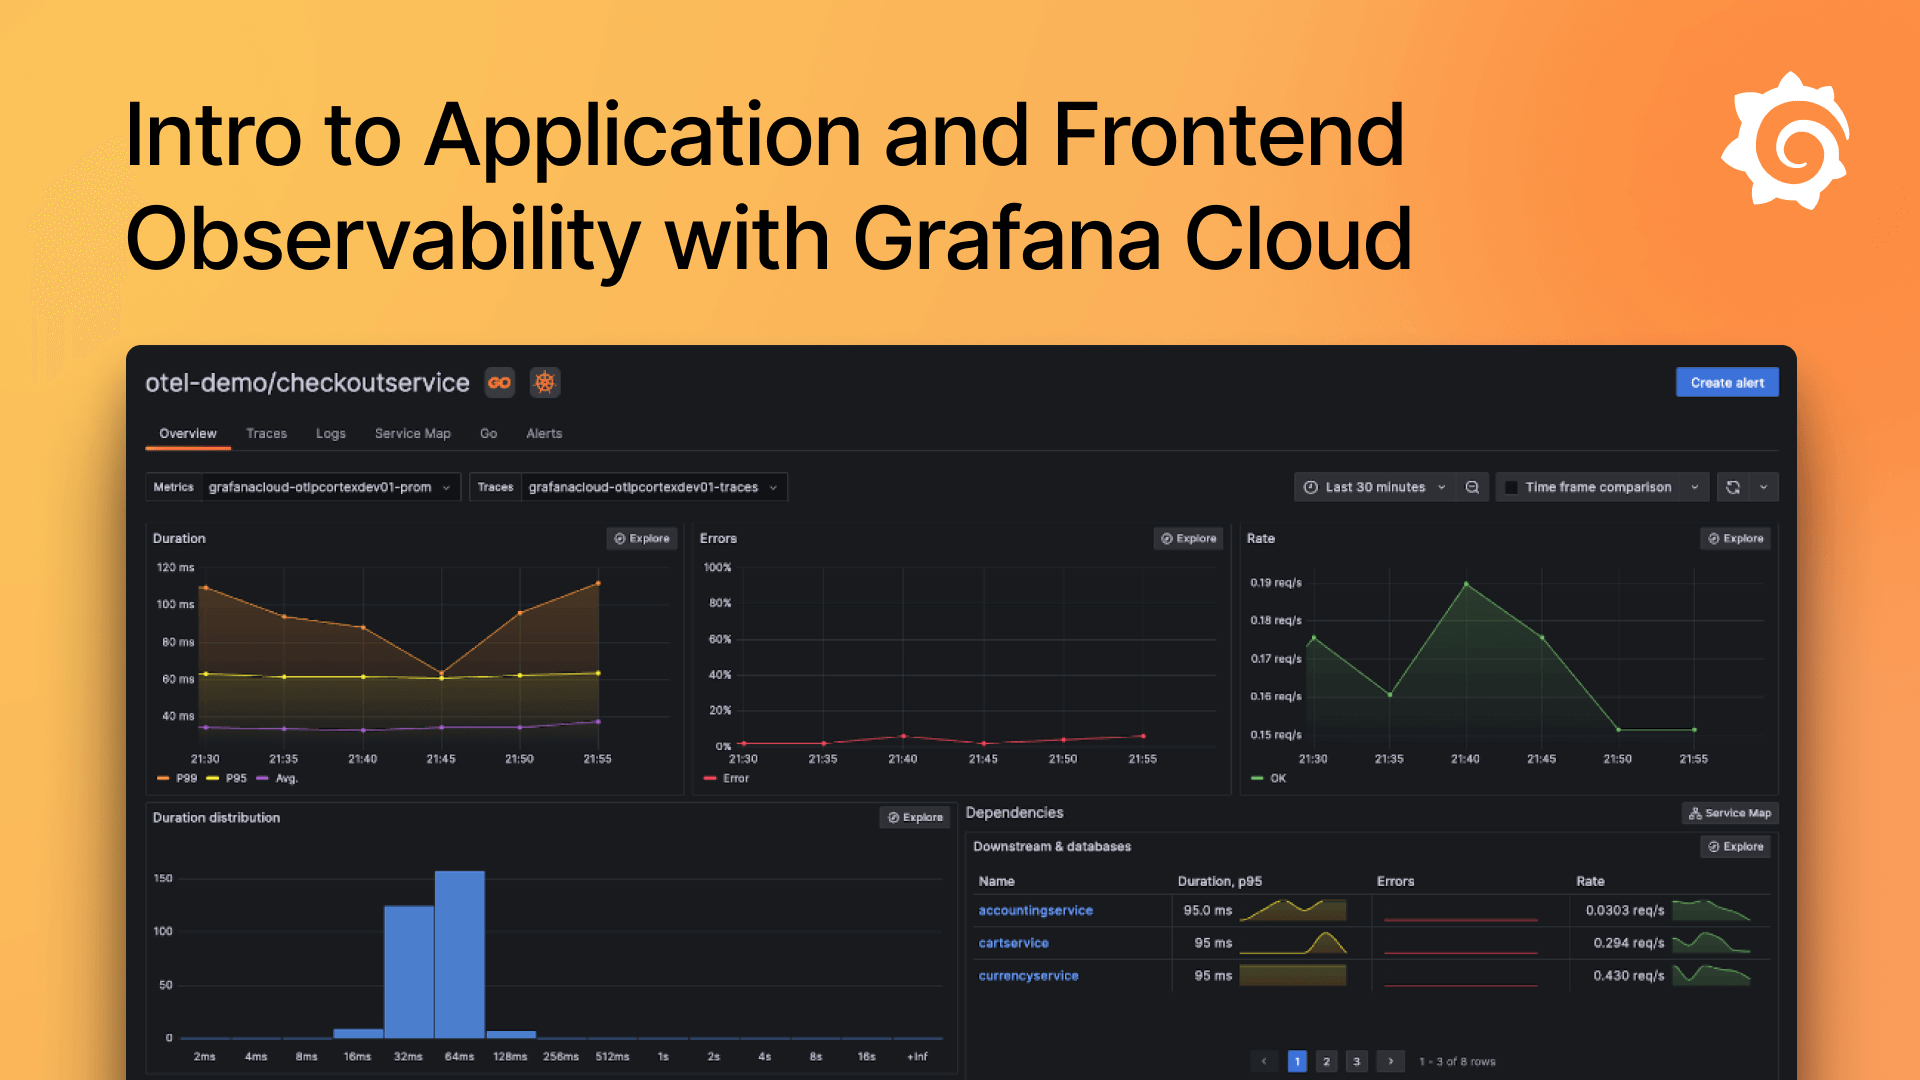The width and height of the screenshot is (1920, 1080).
Task: Toggle the OK legend series
Action: click(1269, 779)
